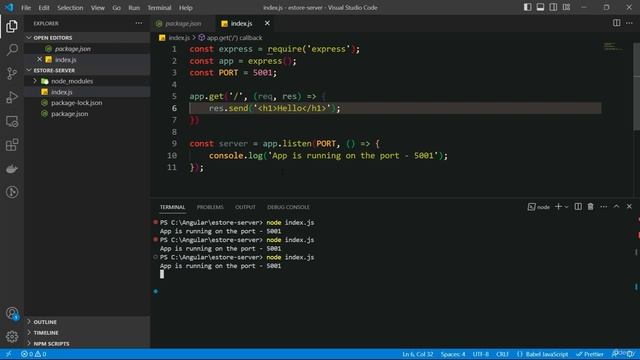This screenshot has width=640, height=360.
Task: Switch to the Debug Console tab
Action: [288, 207]
